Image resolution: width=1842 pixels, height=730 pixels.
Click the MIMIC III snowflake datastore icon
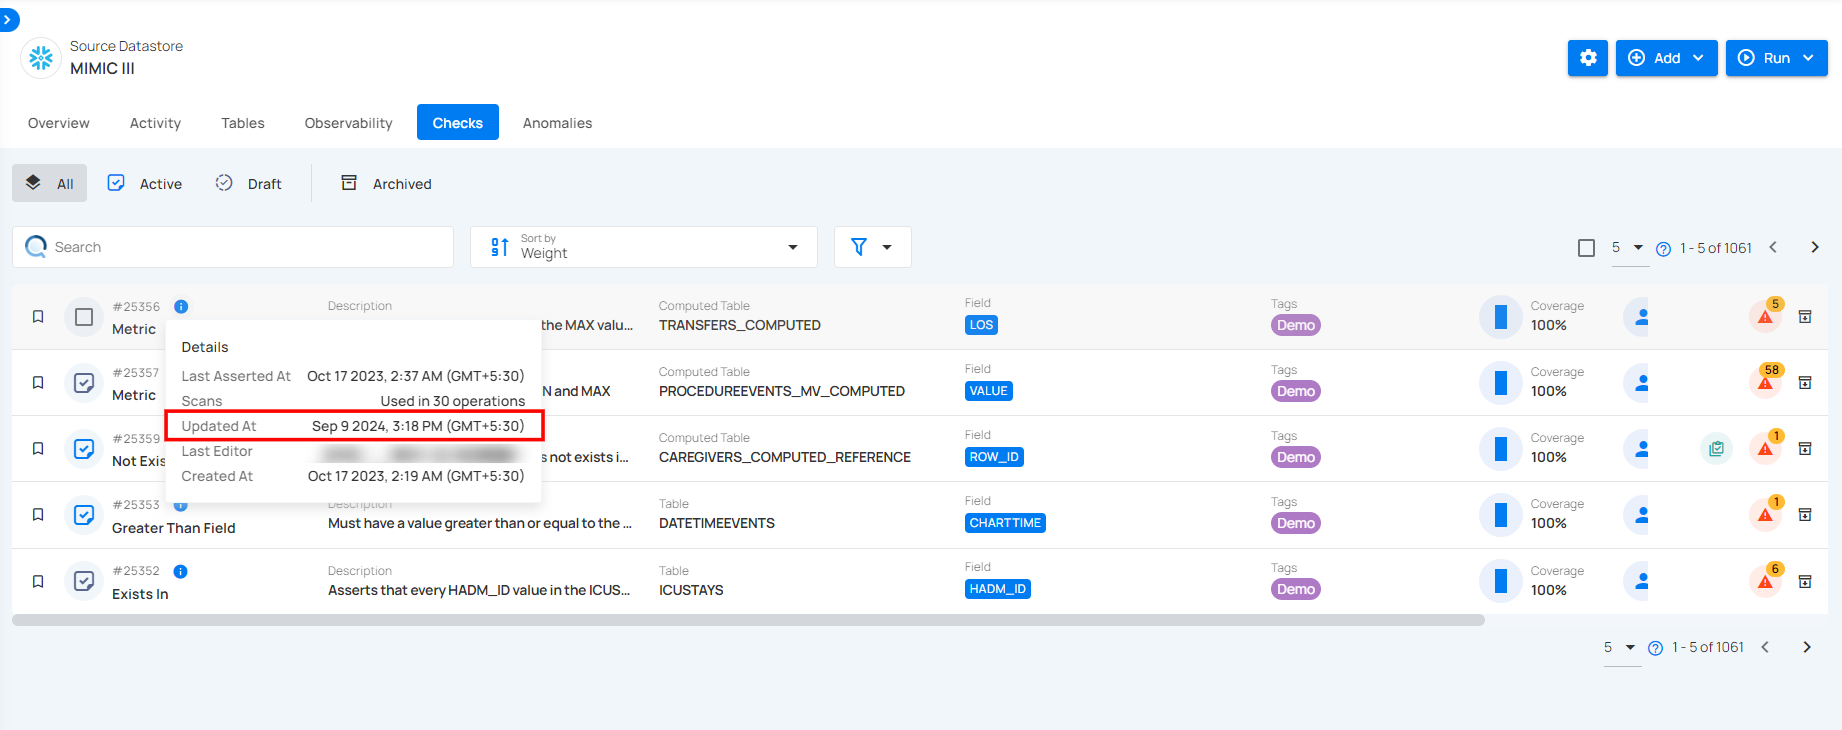pyautogui.click(x=41, y=58)
